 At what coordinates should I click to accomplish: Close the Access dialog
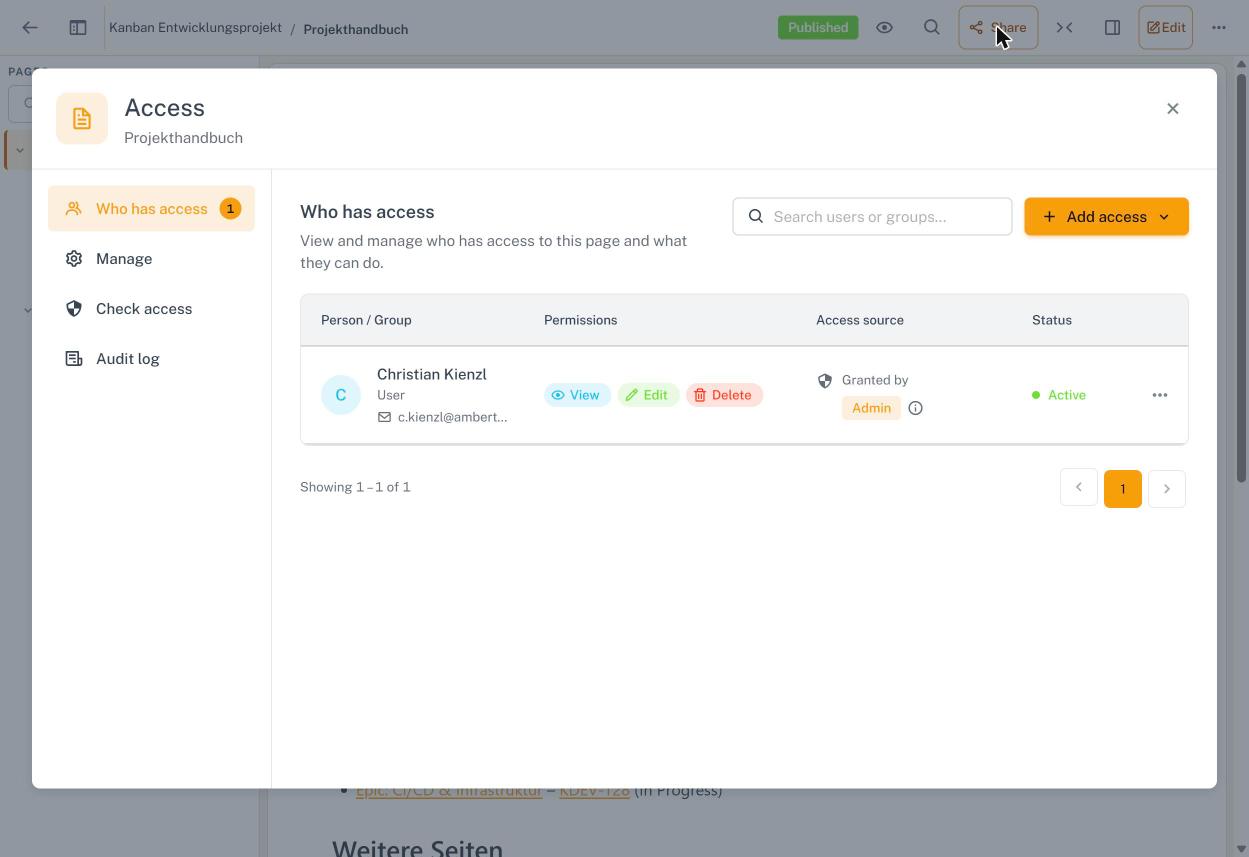[1173, 108]
